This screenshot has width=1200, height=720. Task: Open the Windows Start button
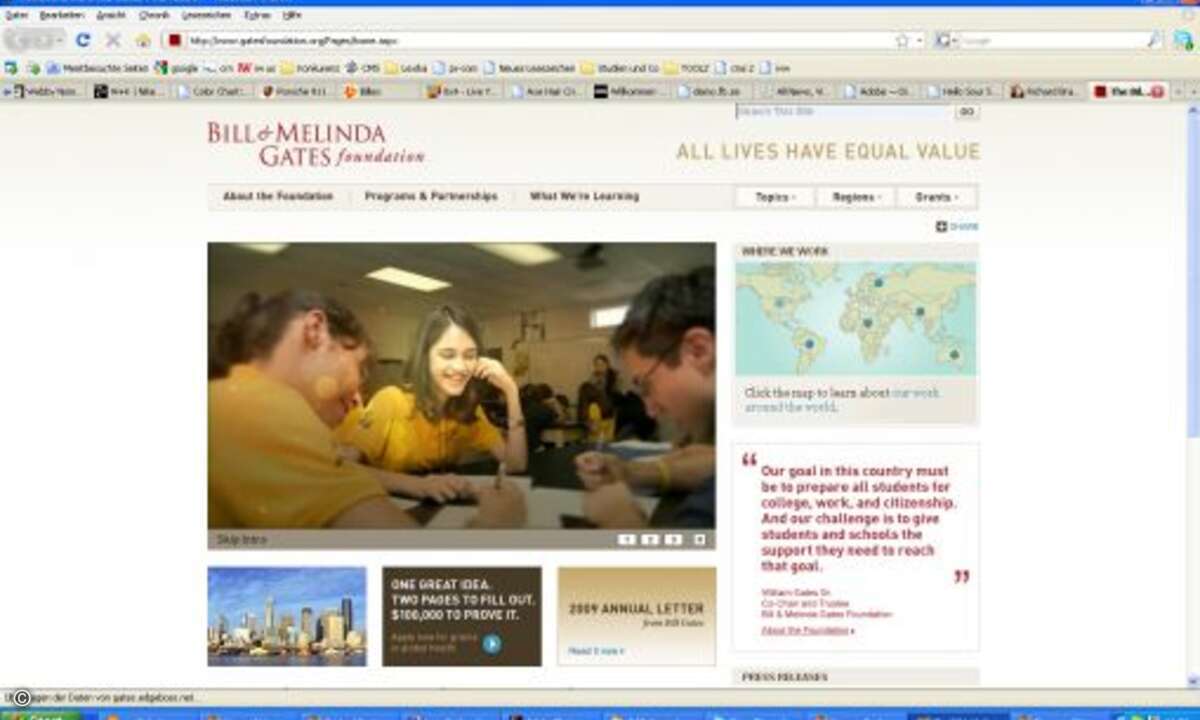point(40,714)
